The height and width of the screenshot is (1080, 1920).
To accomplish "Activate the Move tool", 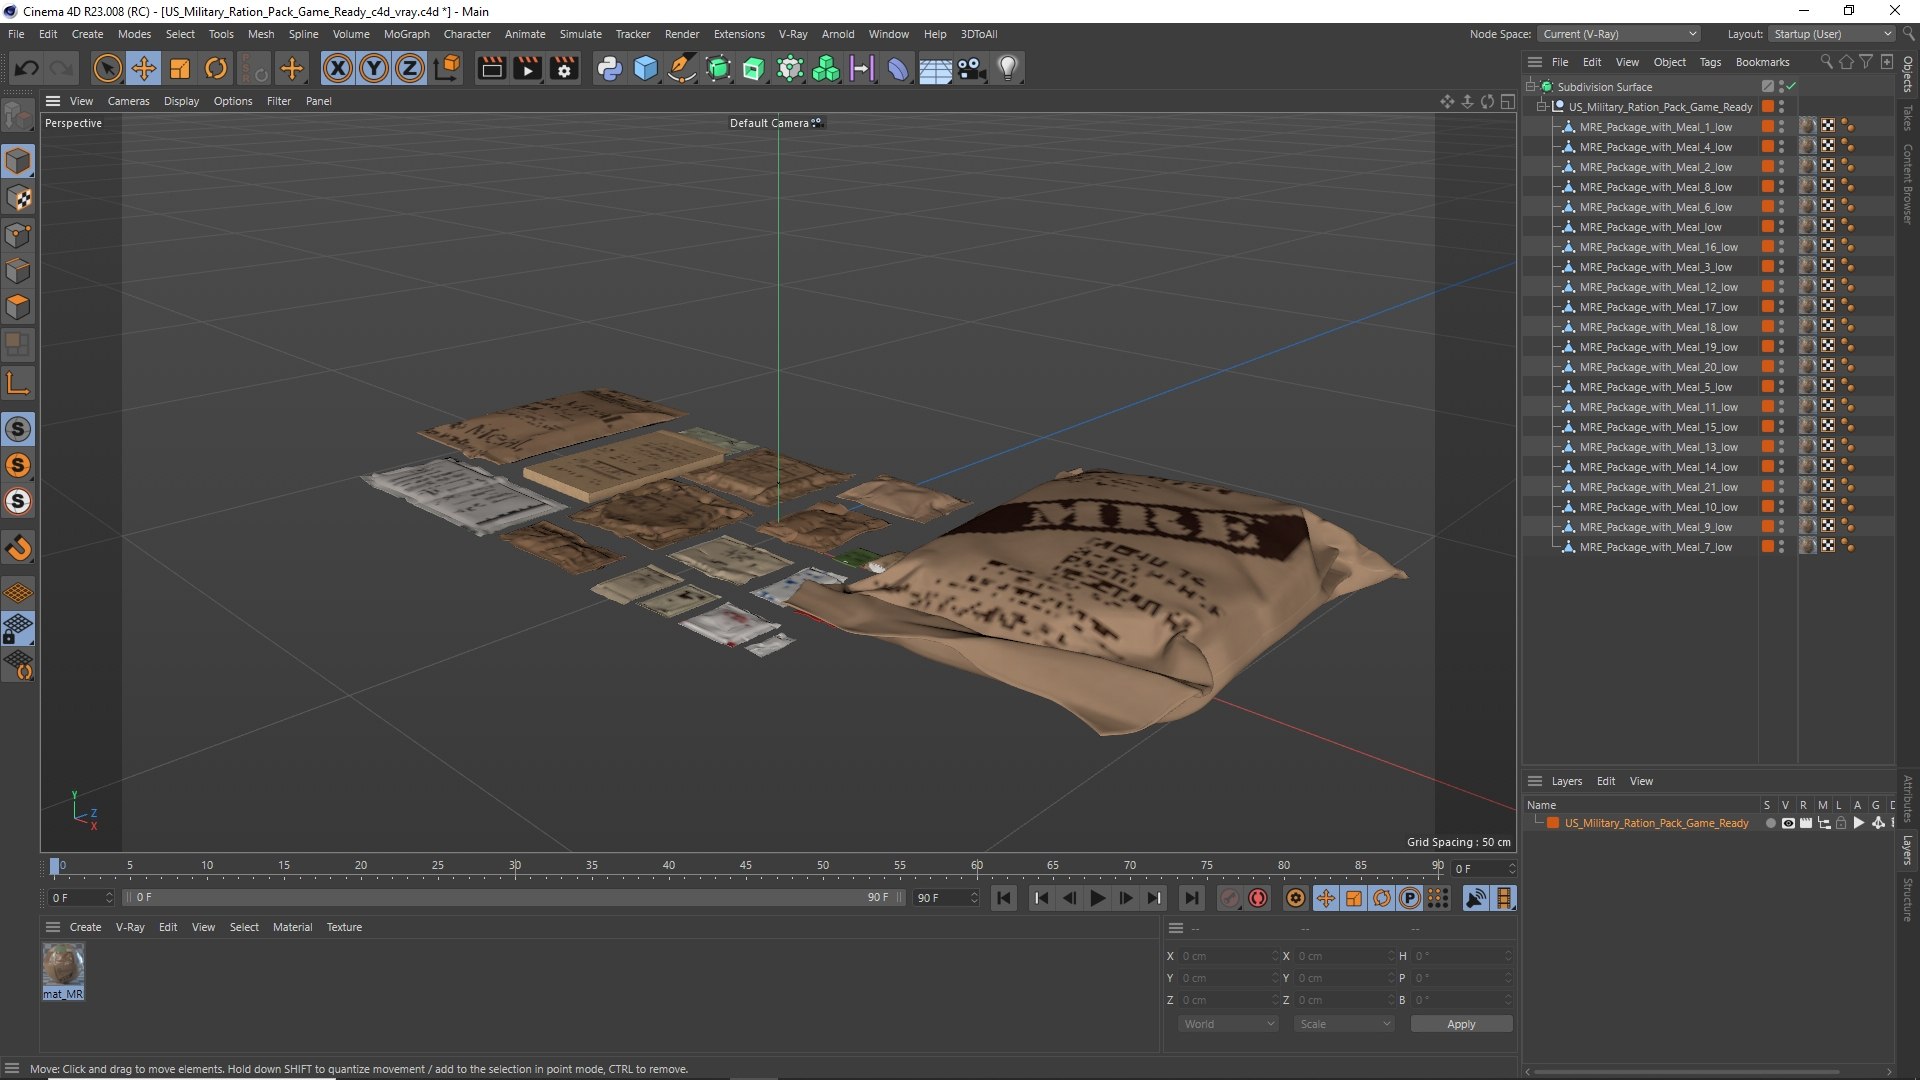I will tap(144, 68).
